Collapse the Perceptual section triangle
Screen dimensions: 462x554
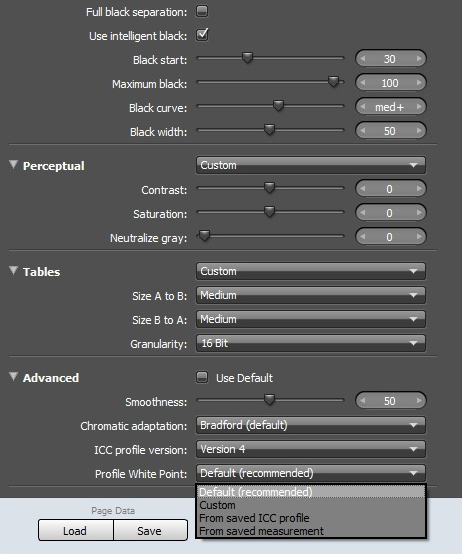pos(13,165)
